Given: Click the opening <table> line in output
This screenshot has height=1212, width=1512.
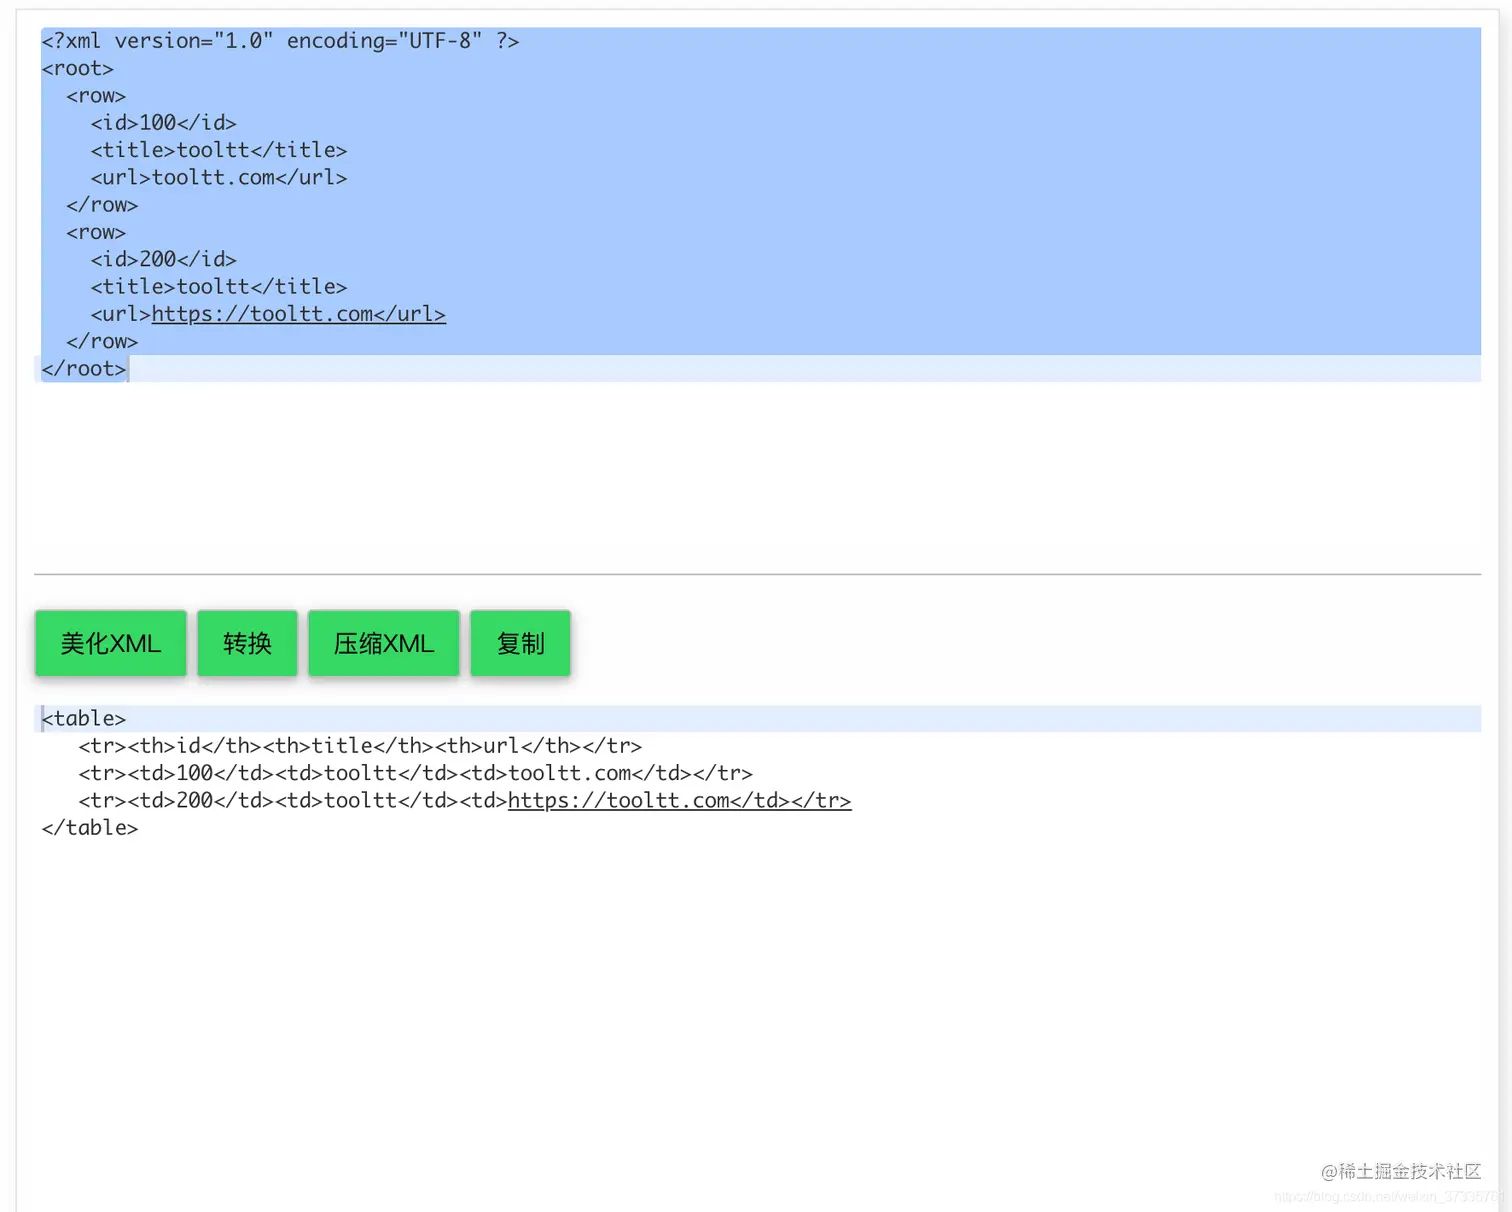Looking at the screenshot, I should [84, 719].
